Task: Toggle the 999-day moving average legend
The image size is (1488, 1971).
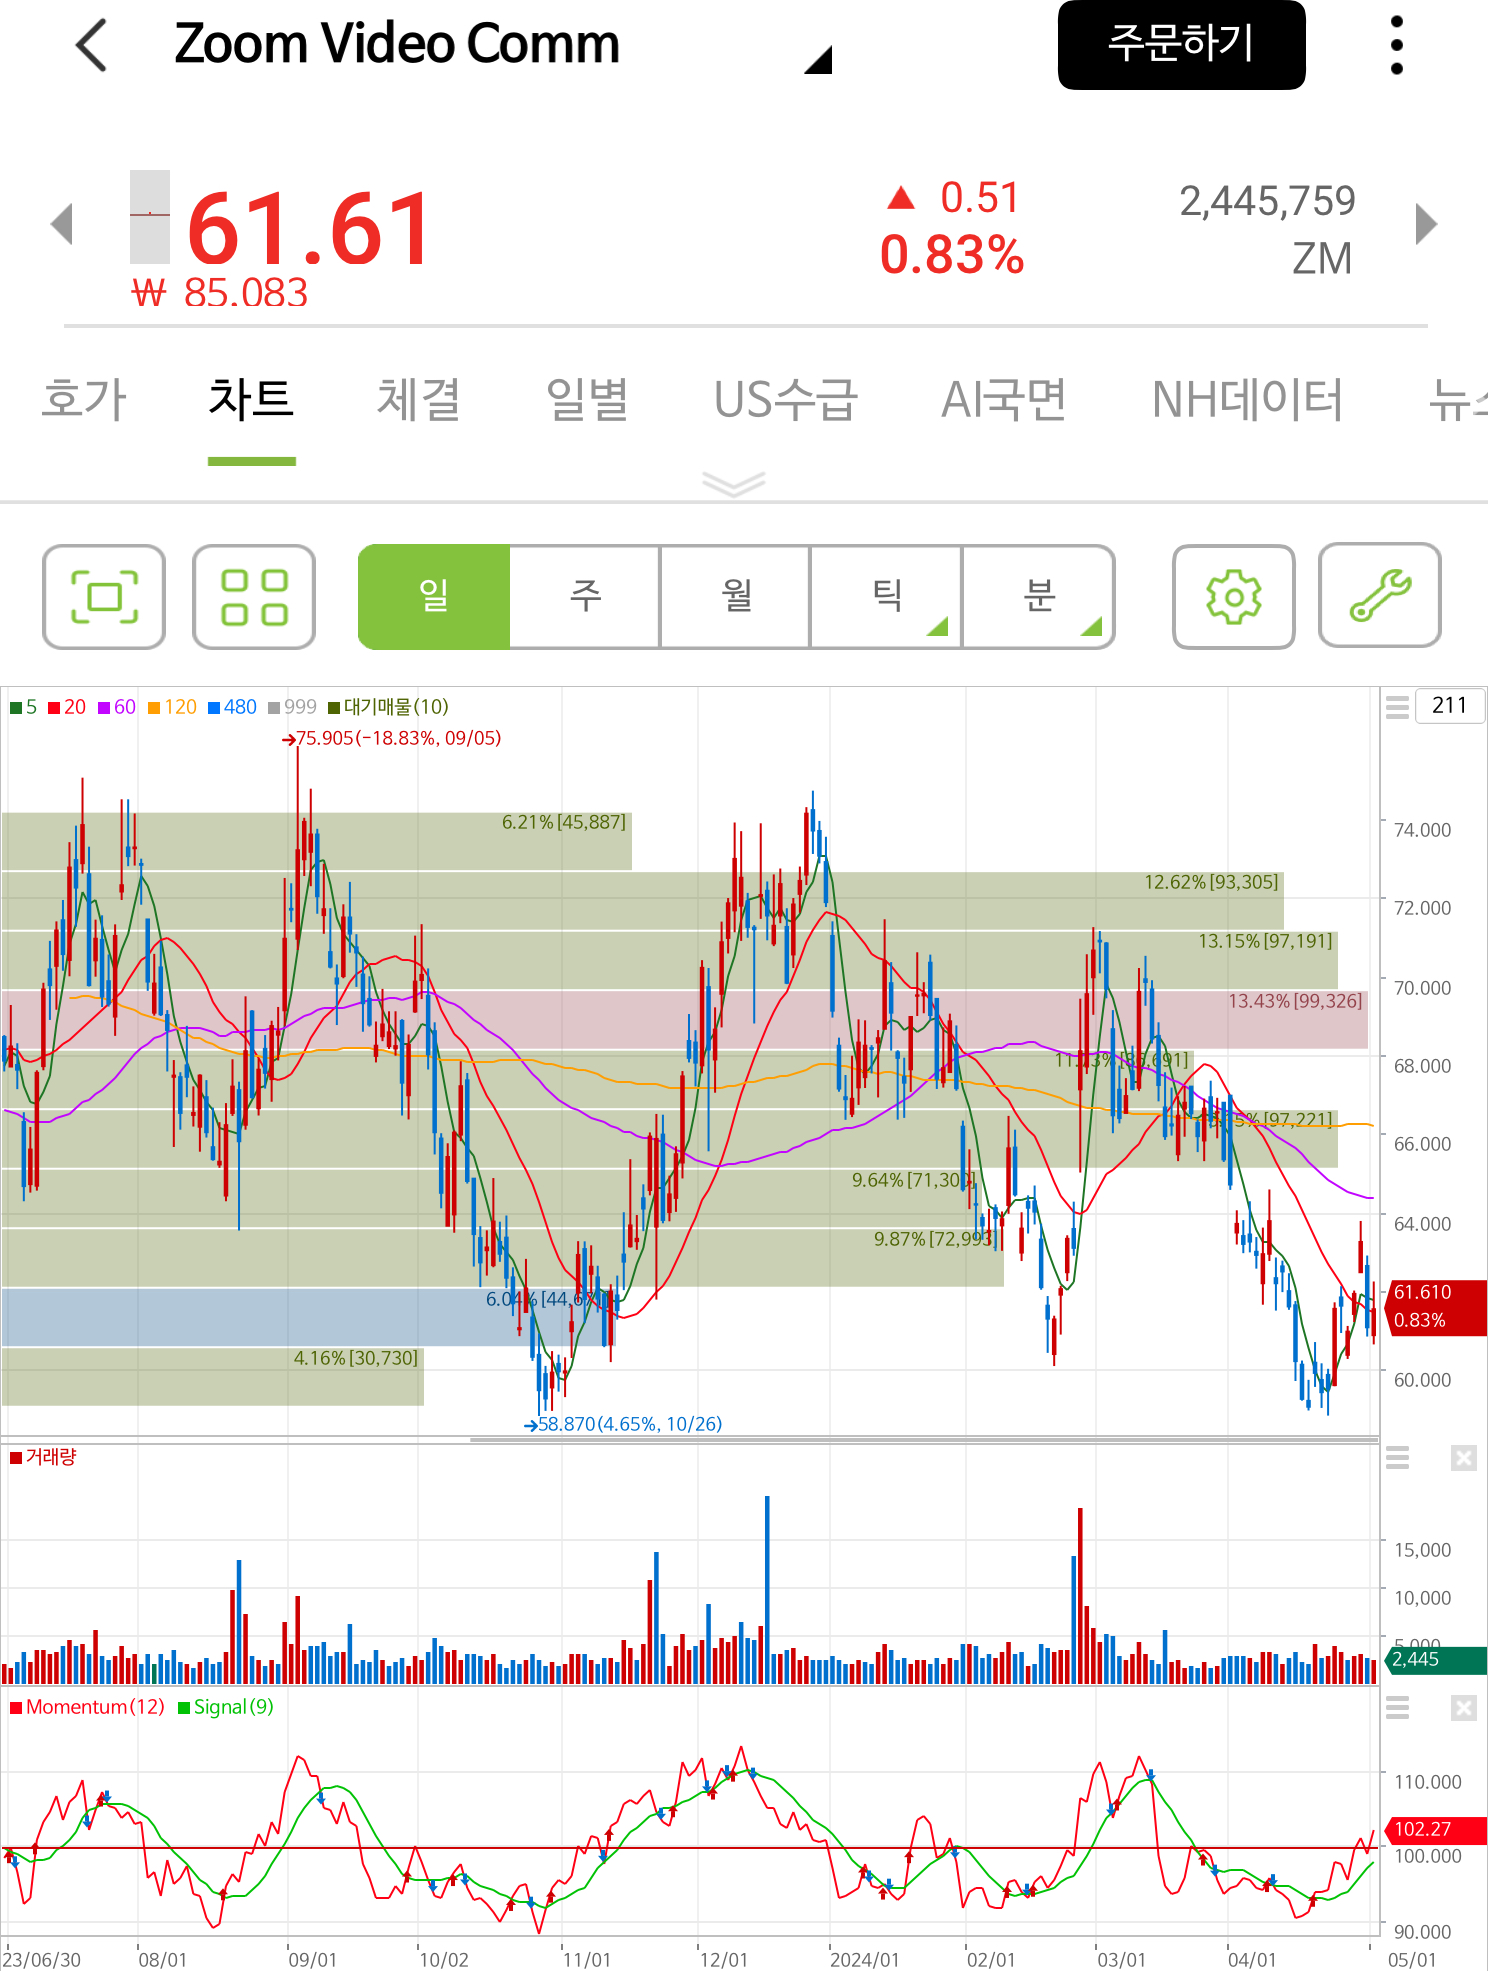Action: (x=292, y=707)
